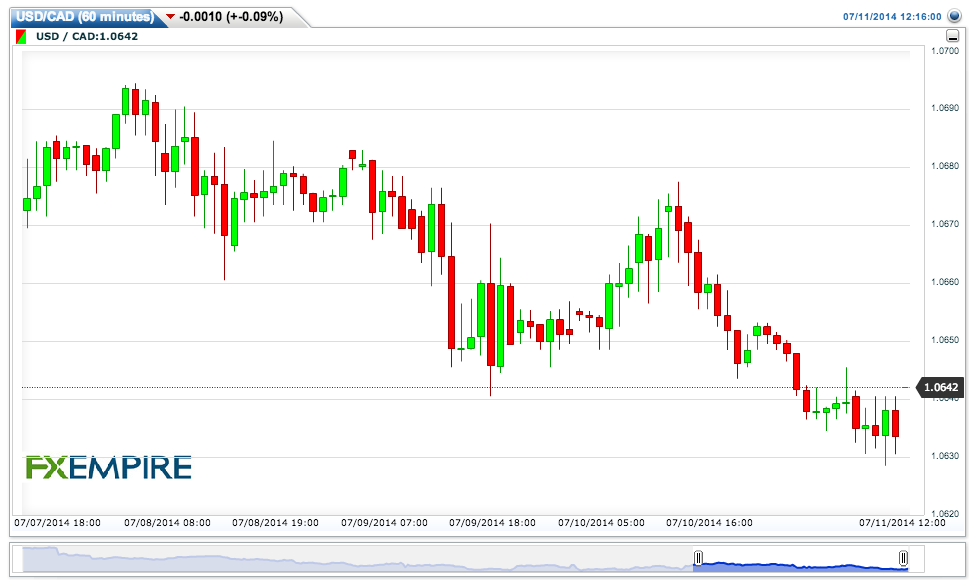Click the blue globe icon beside the timestamp
This screenshot has height=585, width=976.
954,16
